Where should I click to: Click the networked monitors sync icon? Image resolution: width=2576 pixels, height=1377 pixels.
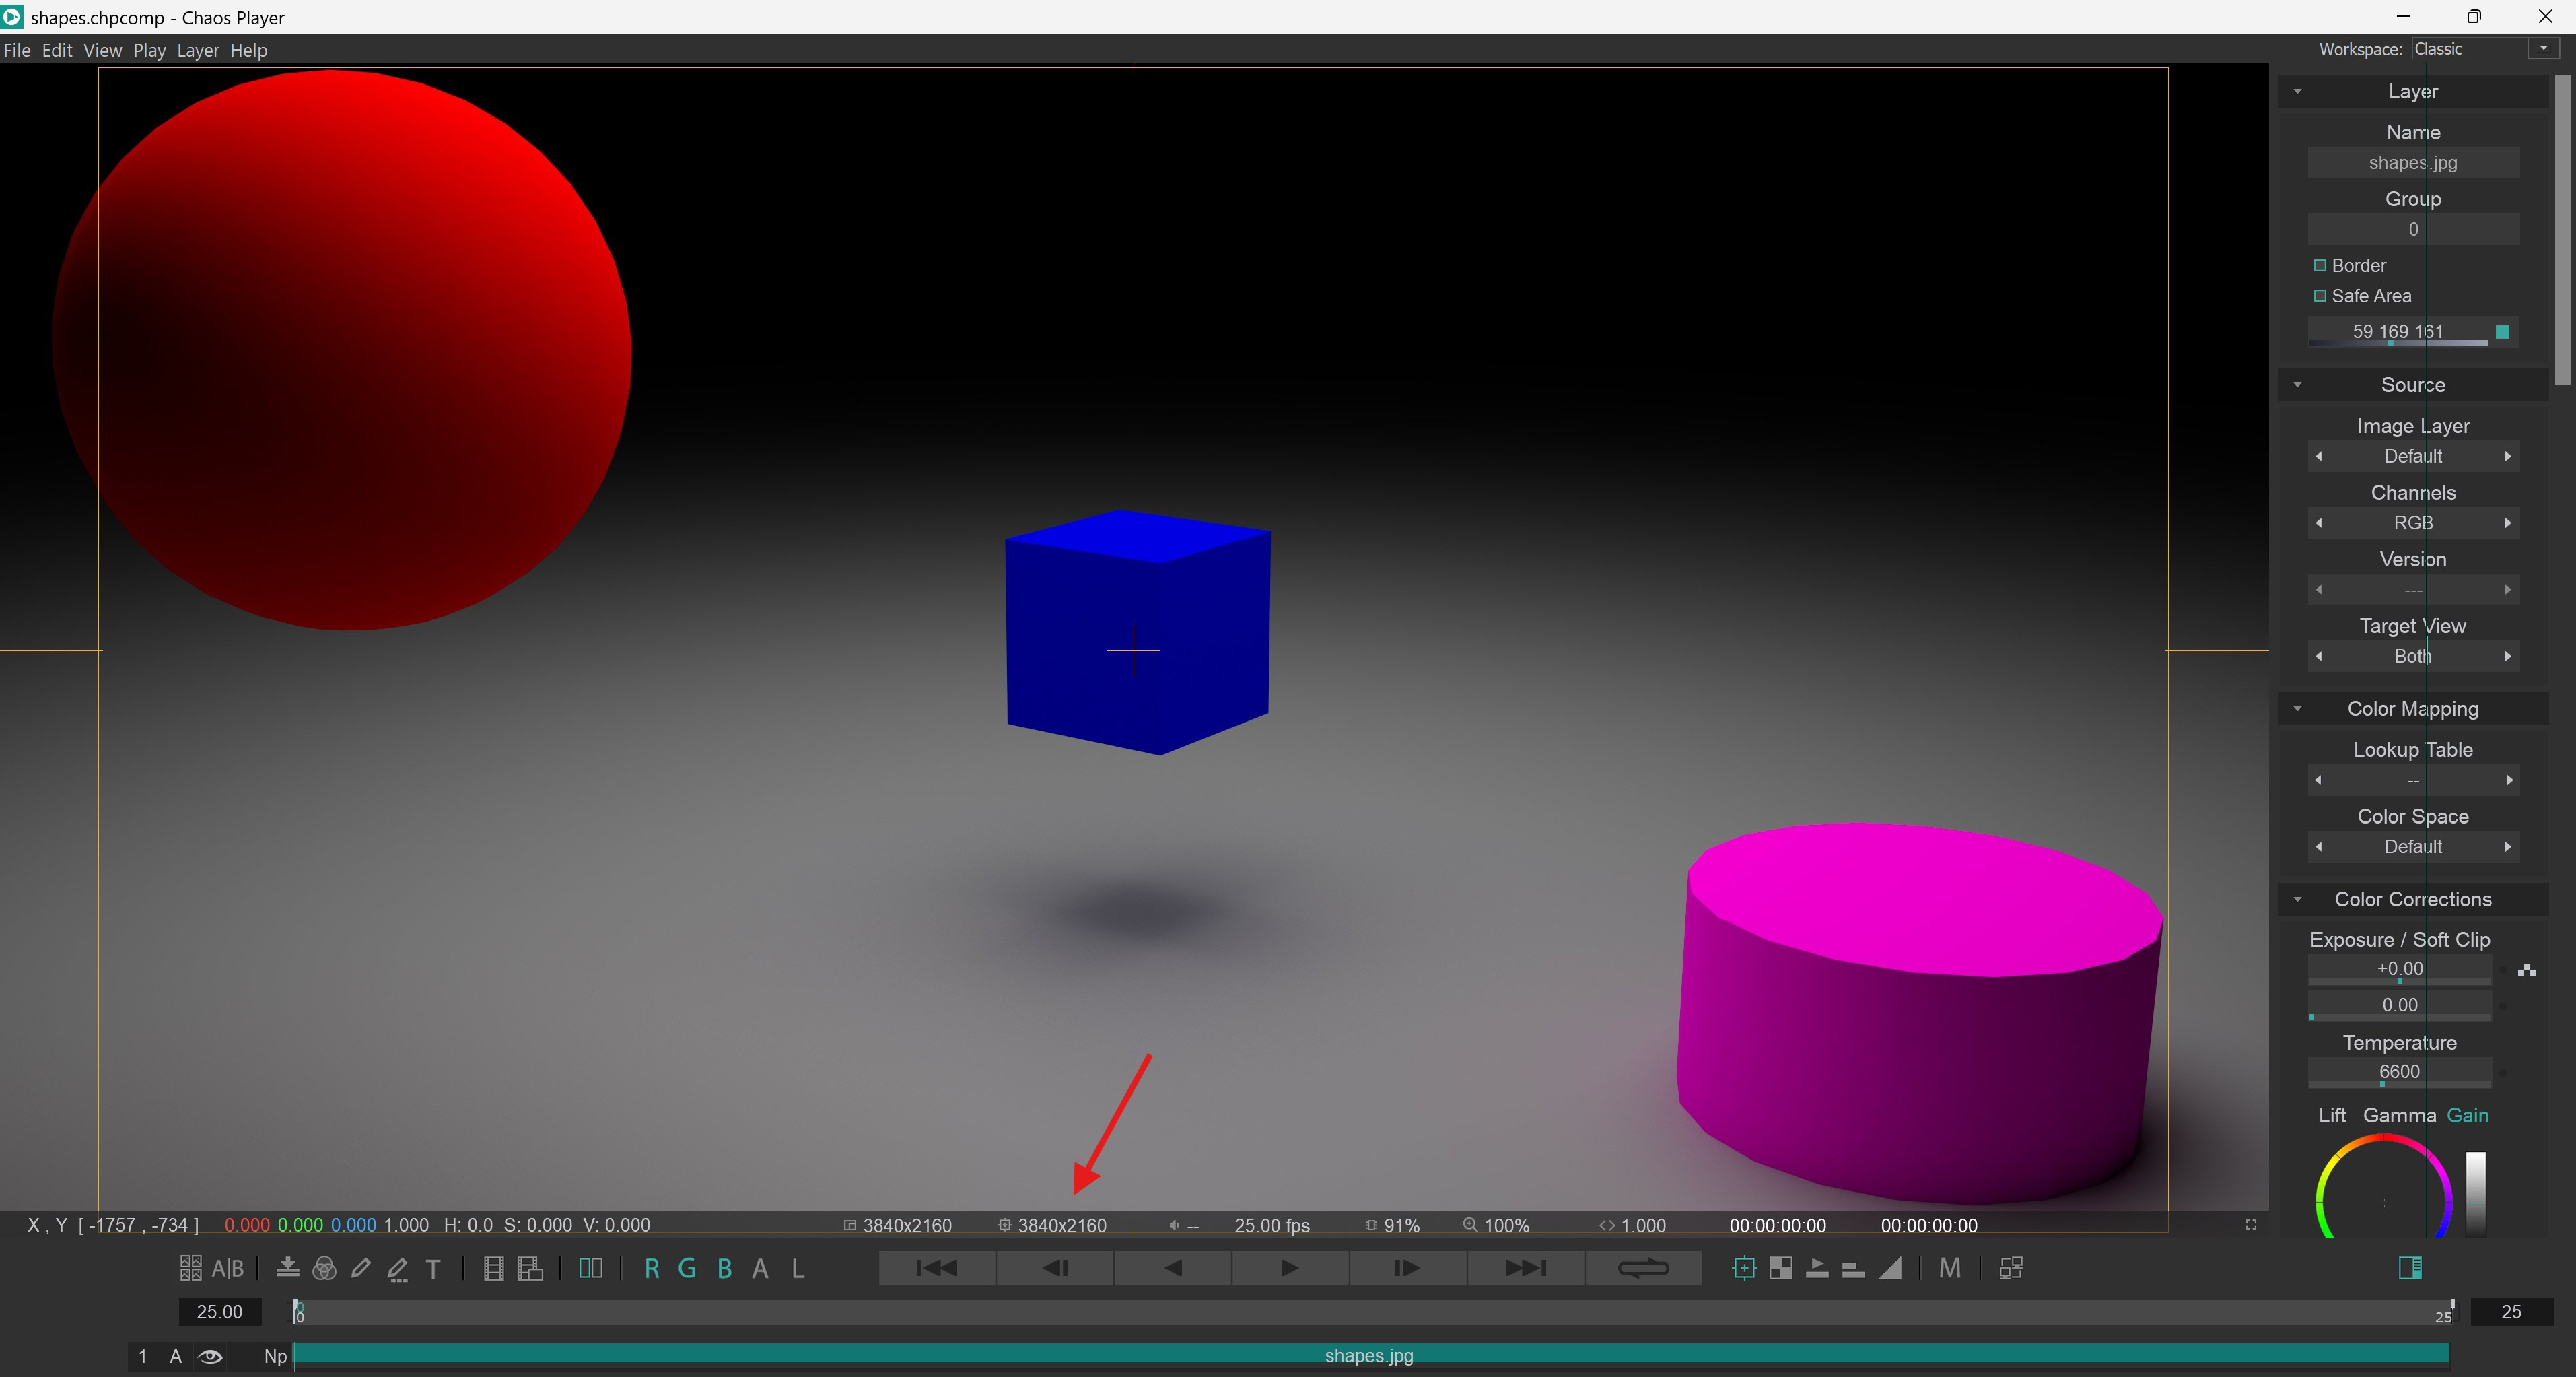(2011, 1268)
